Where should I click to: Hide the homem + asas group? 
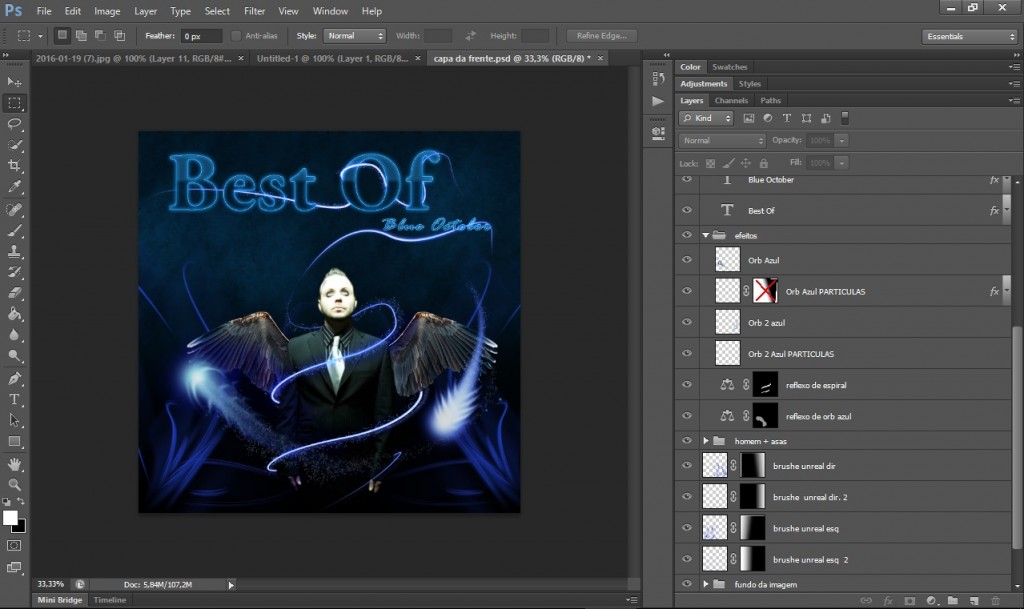click(x=687, y=441)
